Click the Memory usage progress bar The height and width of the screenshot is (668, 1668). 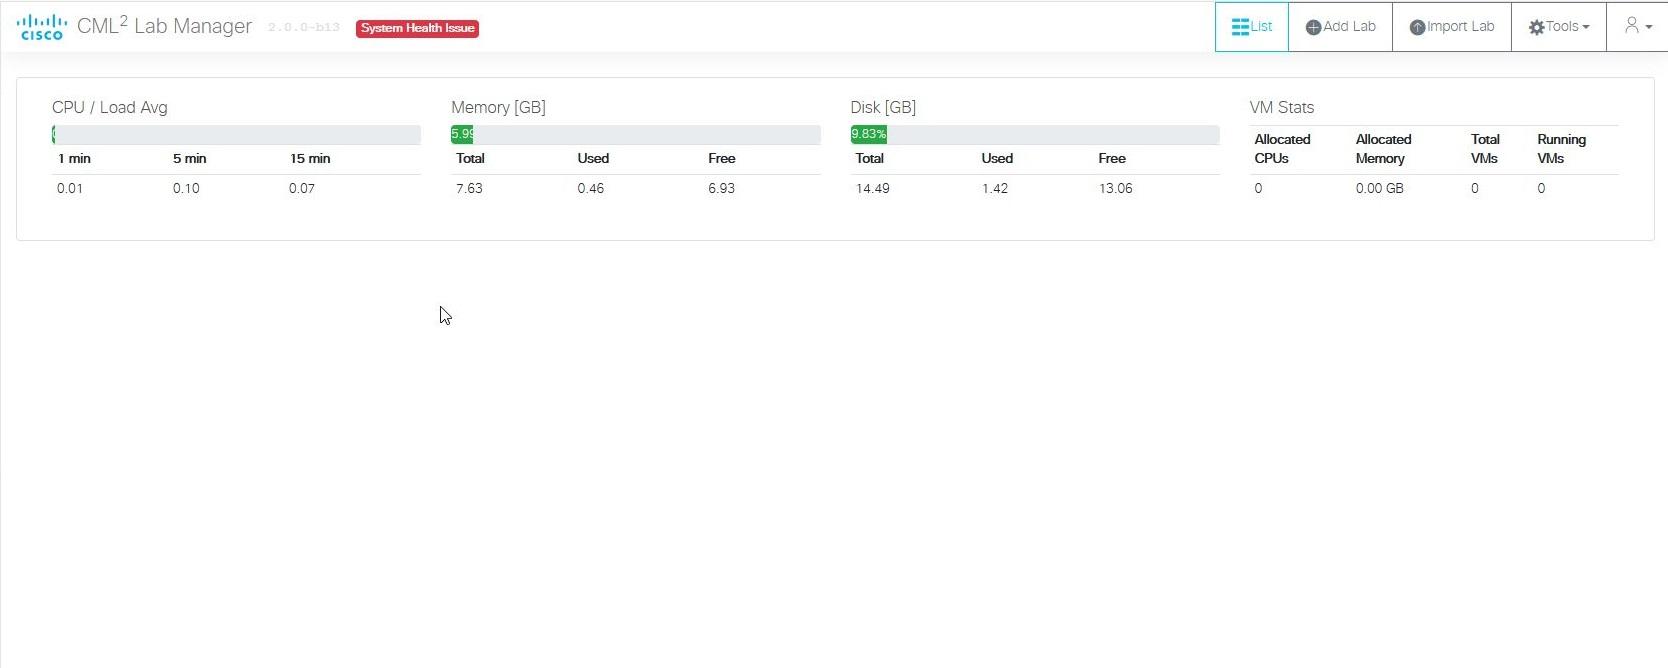636,134
